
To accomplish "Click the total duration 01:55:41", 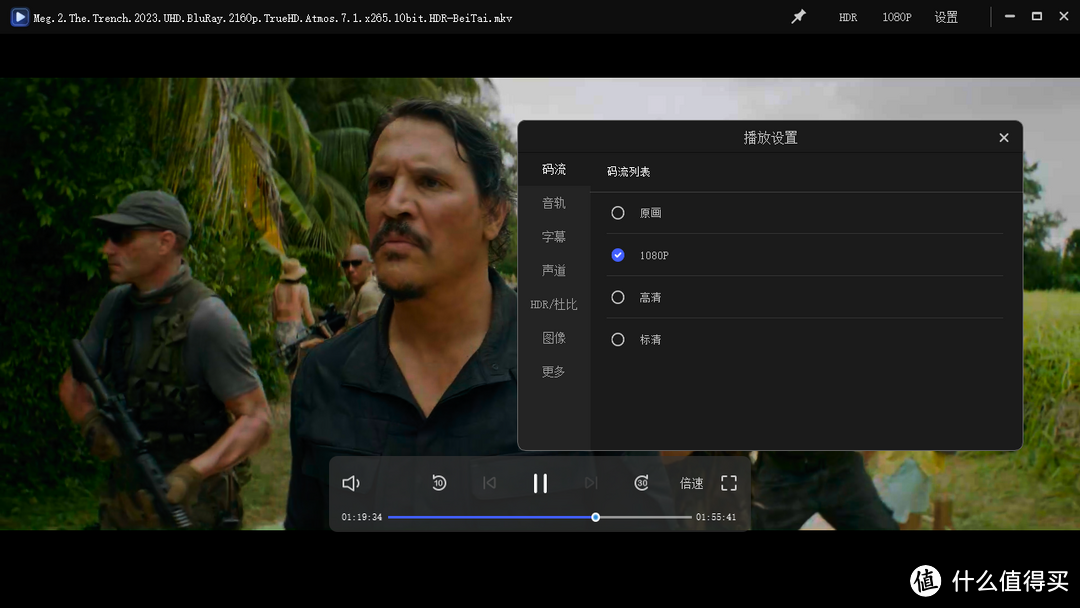I will coord(716,517).
